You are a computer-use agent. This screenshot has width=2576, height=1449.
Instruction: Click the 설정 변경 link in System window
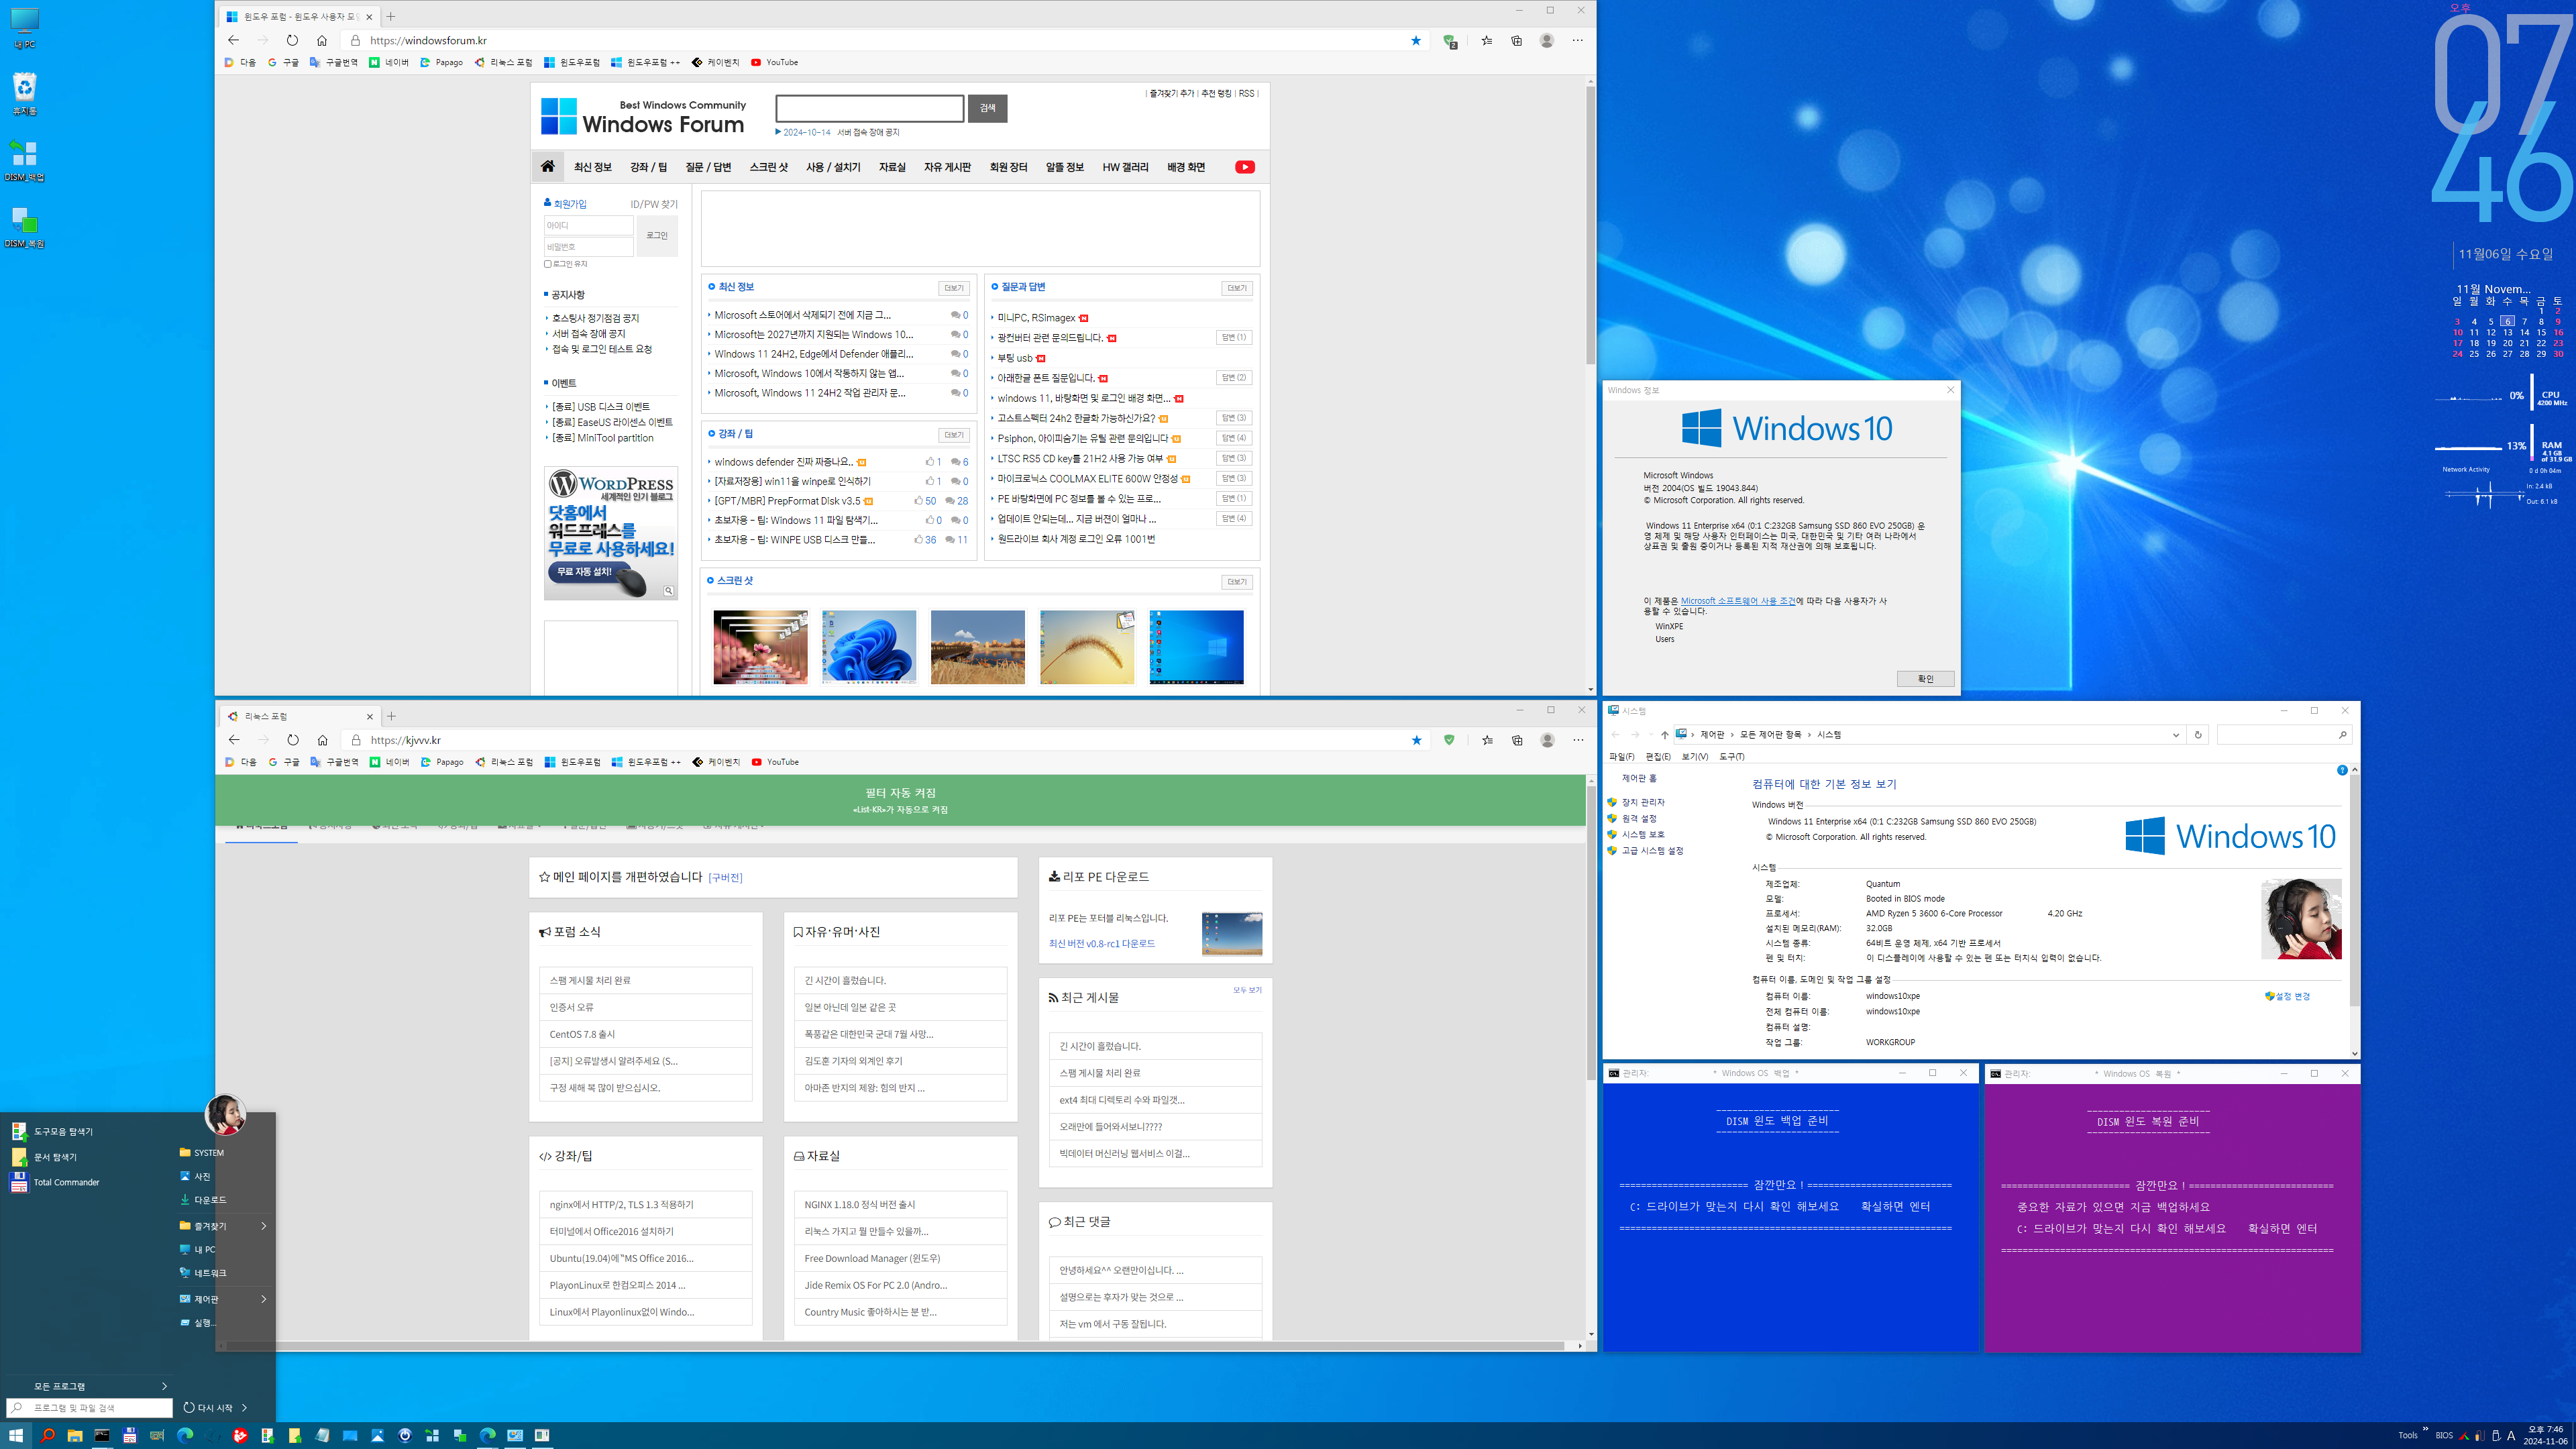click(2288, 996)
